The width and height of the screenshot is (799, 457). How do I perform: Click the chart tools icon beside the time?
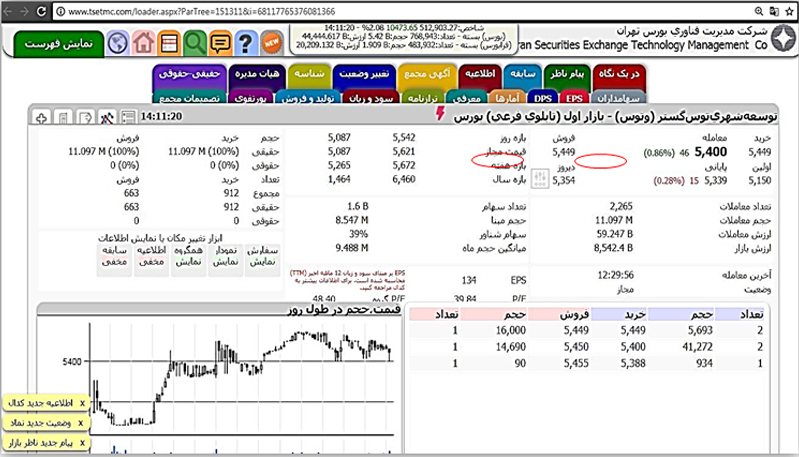pyautogui.click(x=109, y=118)
